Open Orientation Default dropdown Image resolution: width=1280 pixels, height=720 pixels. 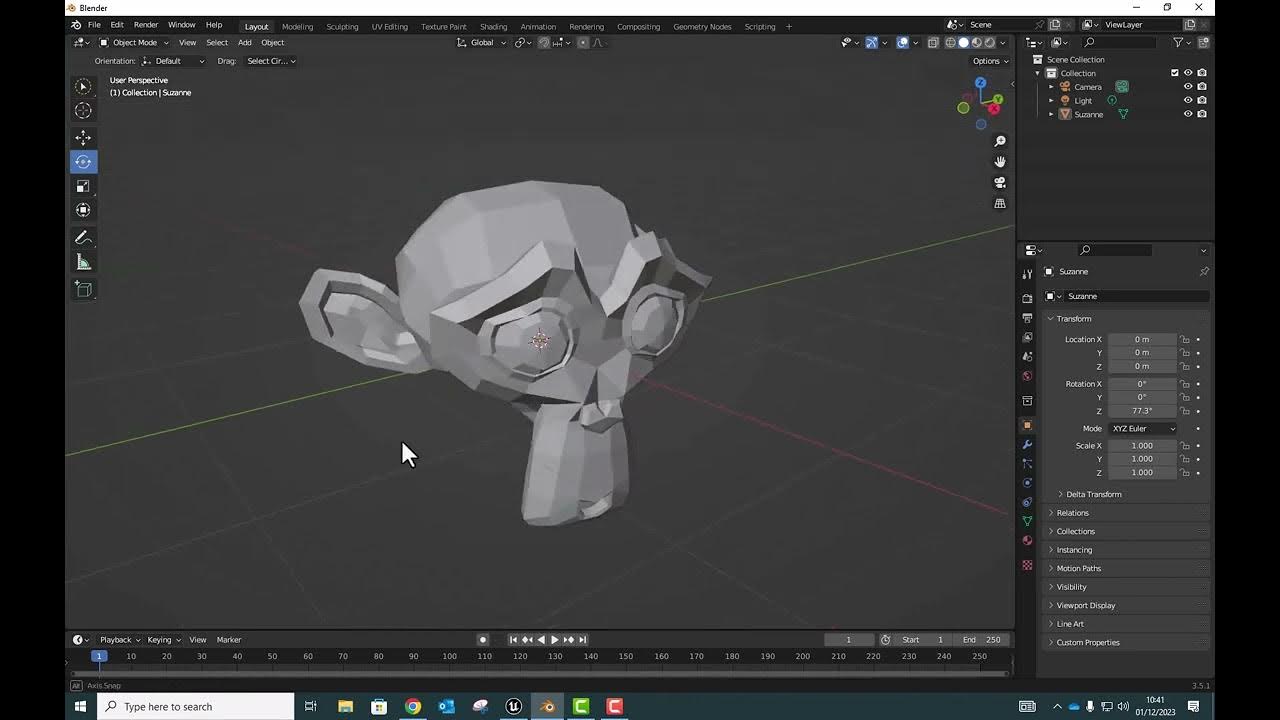tap(173, 61)
